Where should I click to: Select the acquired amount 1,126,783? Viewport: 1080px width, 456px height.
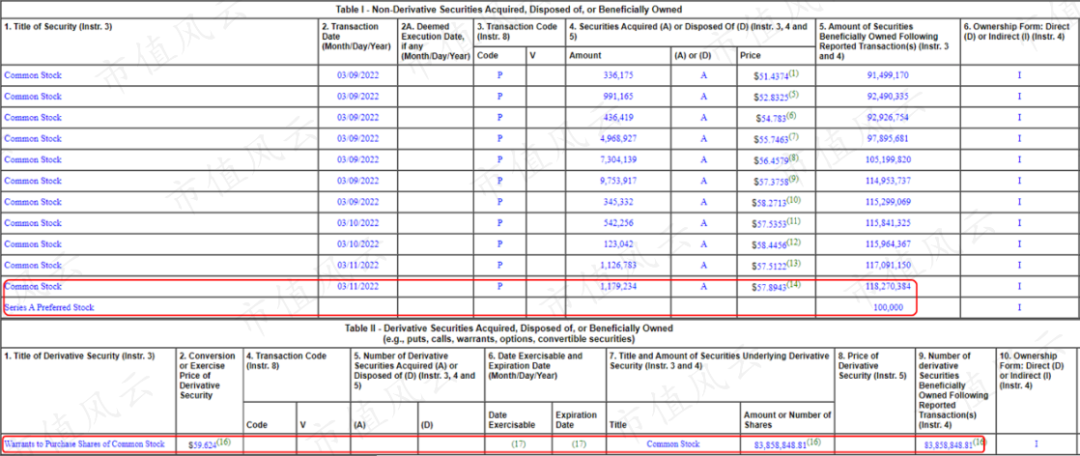618,265
